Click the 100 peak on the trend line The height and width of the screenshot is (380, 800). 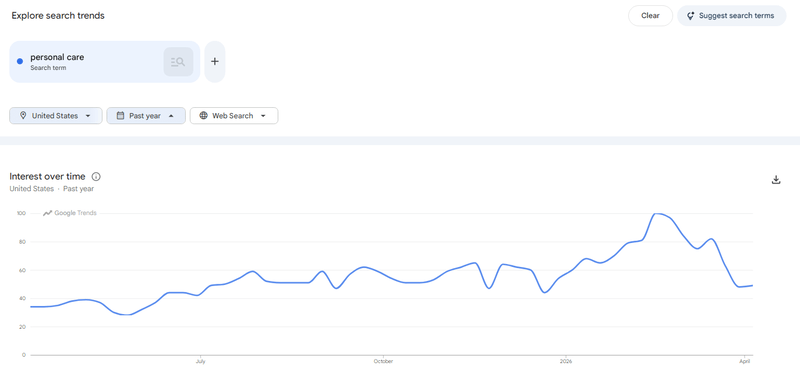coord(658,214)
